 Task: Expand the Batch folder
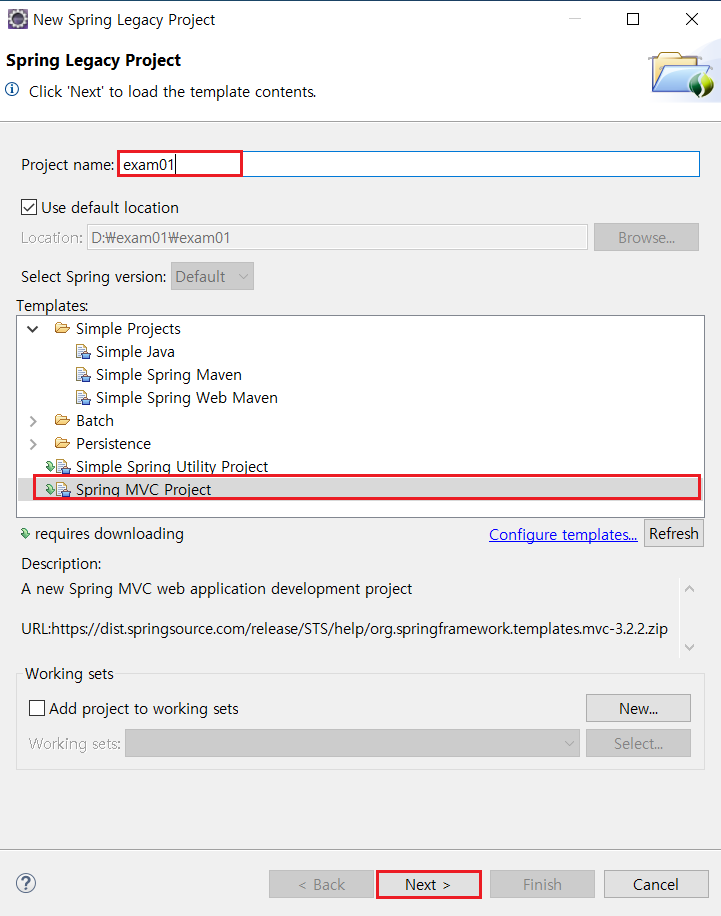click(x=33, y=421)
